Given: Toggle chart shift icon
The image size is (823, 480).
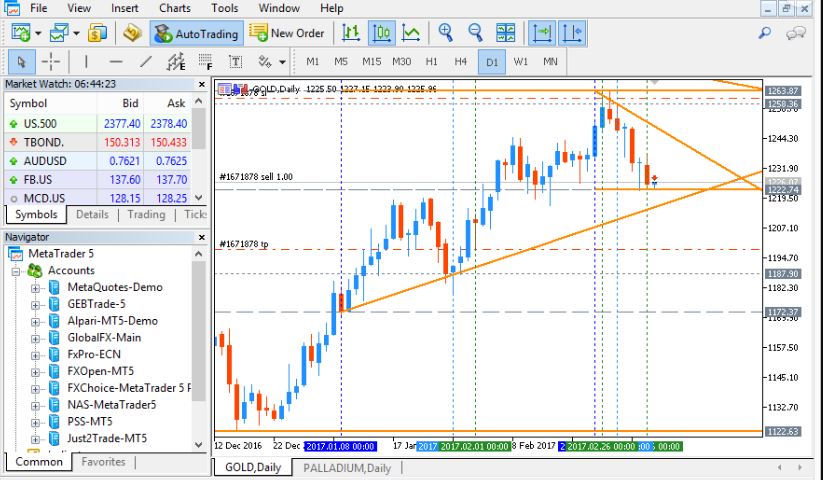Looking at the screenshot, I should pos(572,33).
